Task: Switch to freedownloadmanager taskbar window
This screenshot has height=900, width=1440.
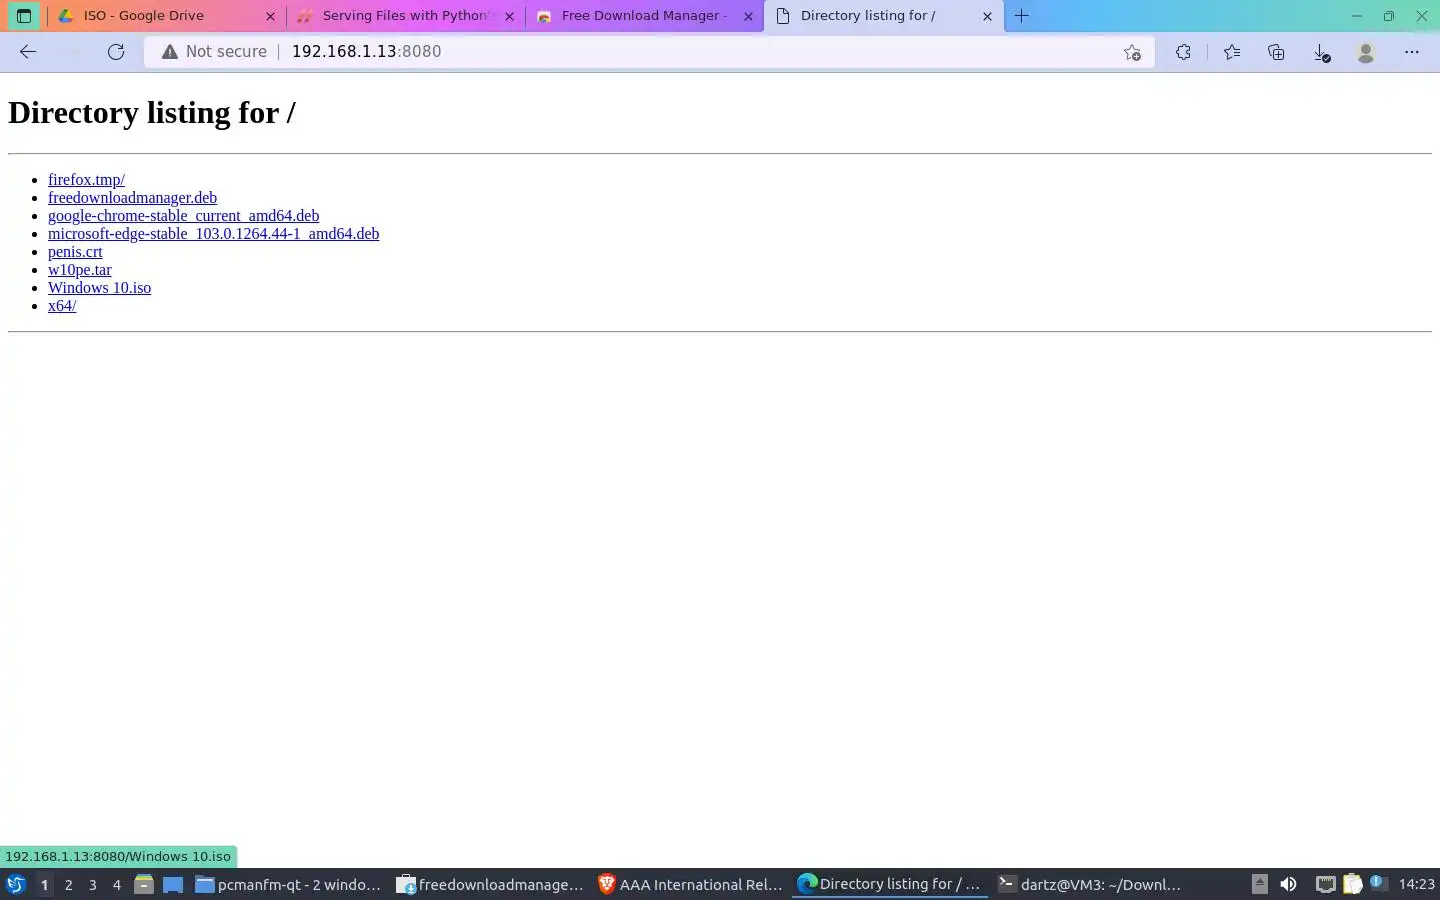Action: click(490, 884)
